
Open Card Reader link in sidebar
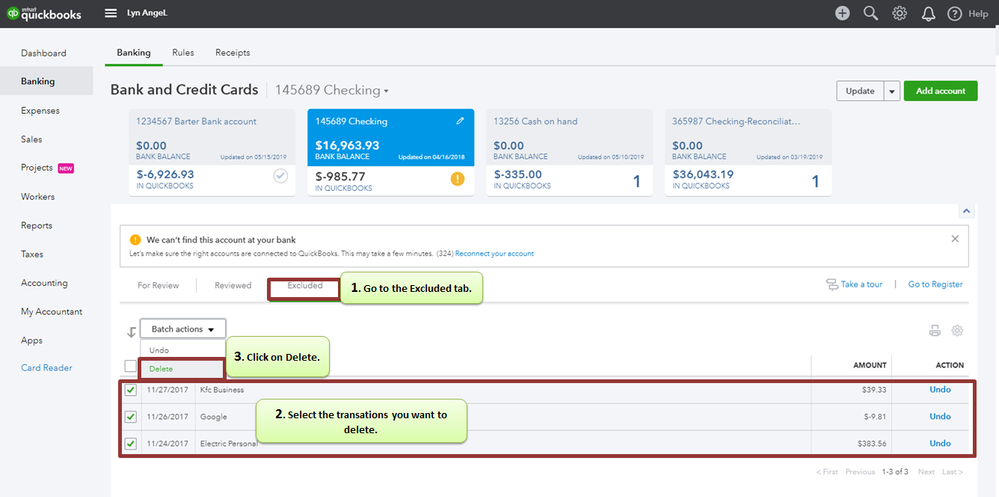pos(47,368)
